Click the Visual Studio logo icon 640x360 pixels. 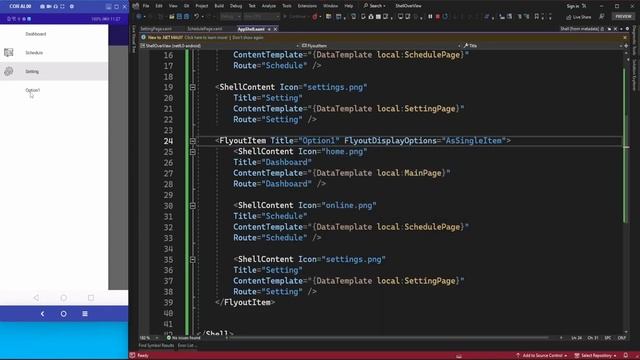pos(136,6)
